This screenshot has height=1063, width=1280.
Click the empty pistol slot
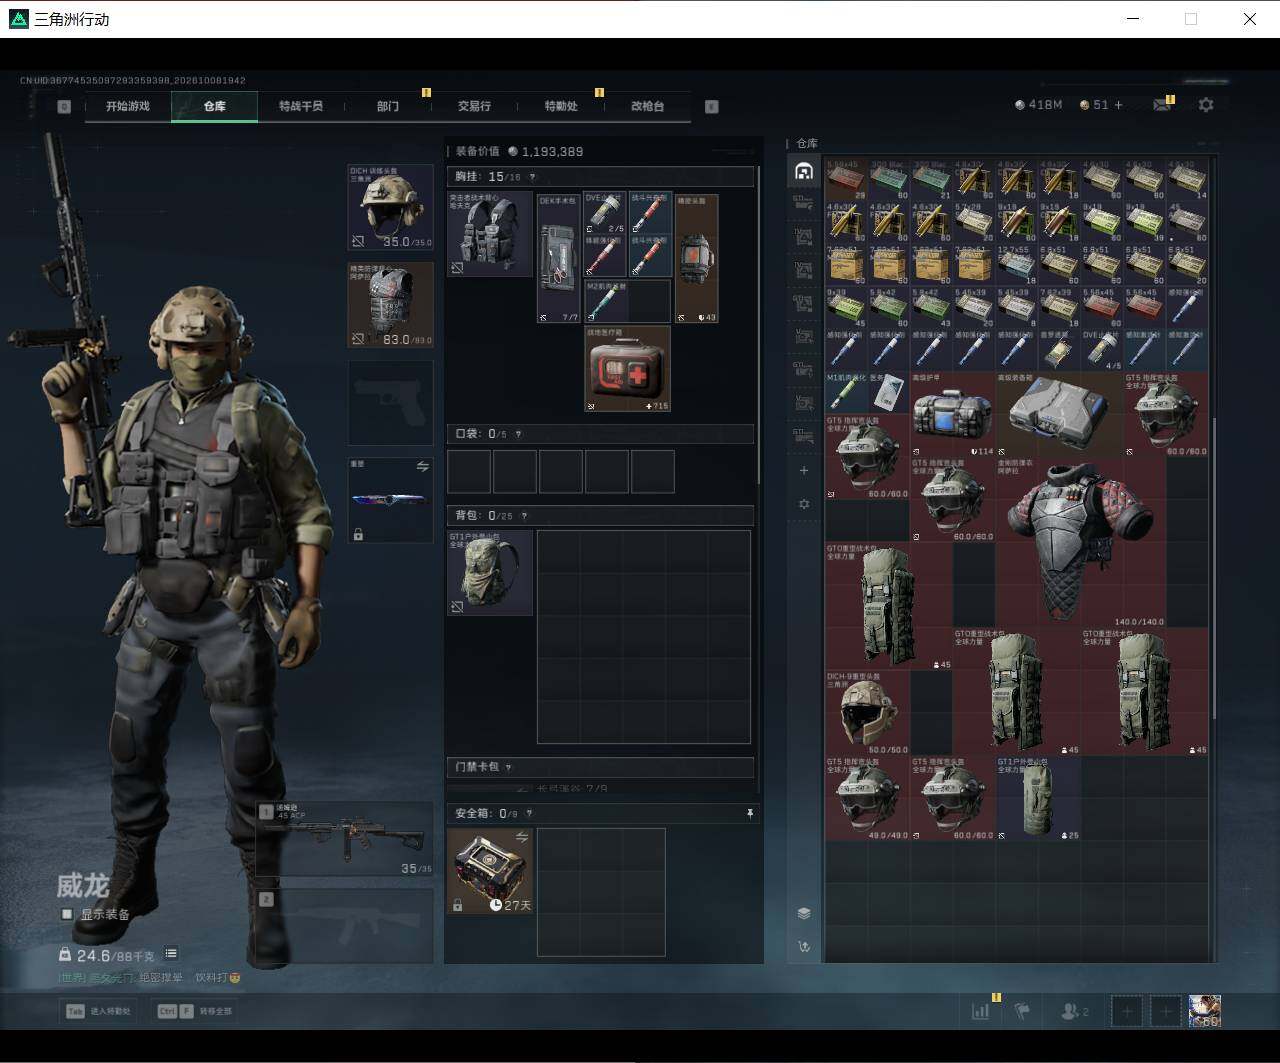390,402
